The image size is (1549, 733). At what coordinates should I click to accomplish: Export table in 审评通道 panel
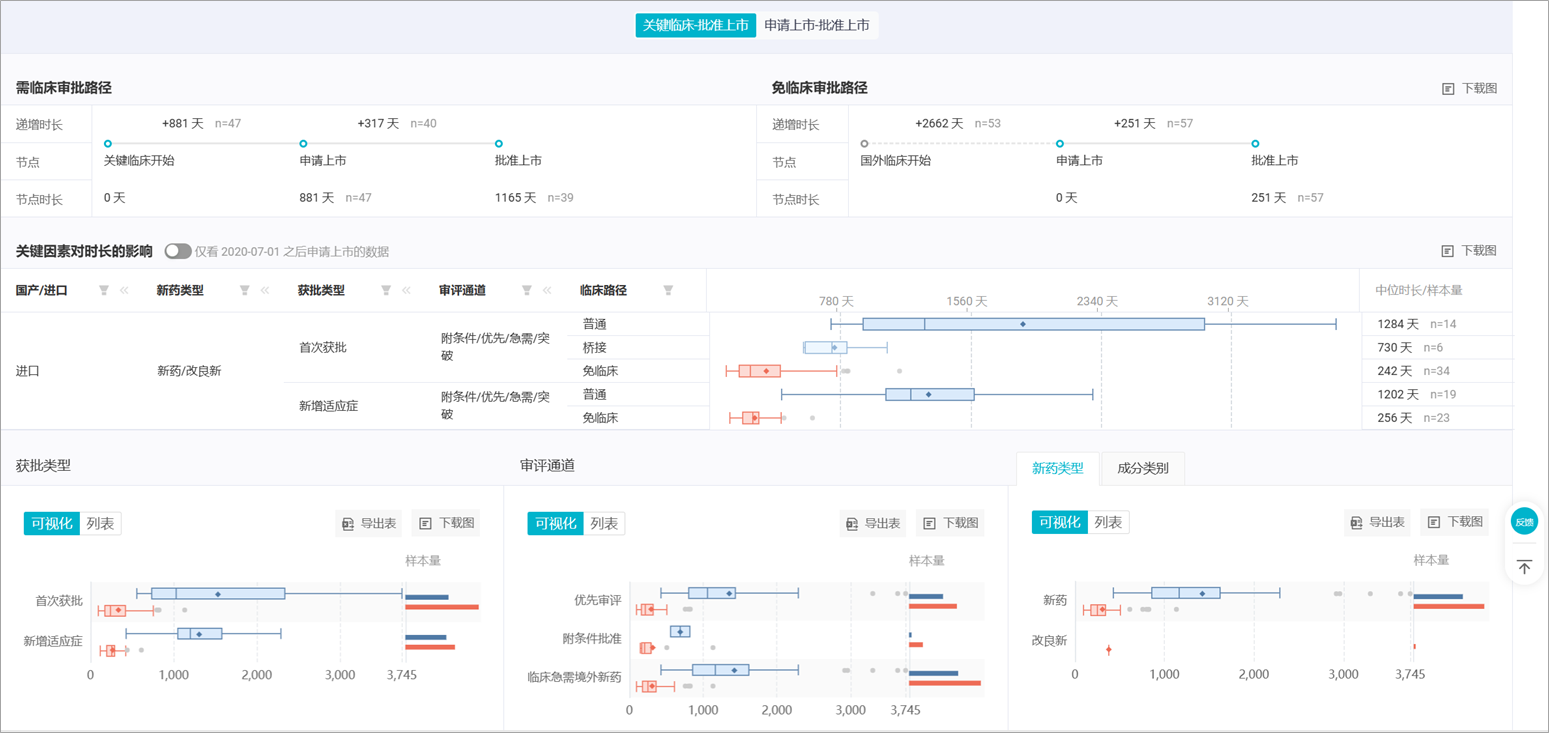point(873,523)
